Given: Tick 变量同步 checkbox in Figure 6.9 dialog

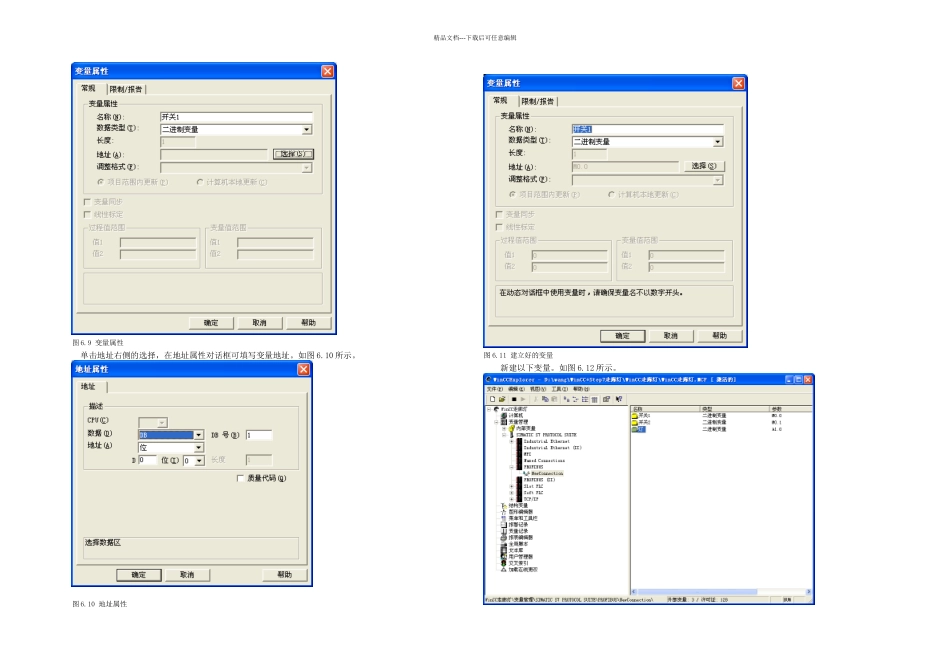Looking at the screenshot, I should coord(87,201).
